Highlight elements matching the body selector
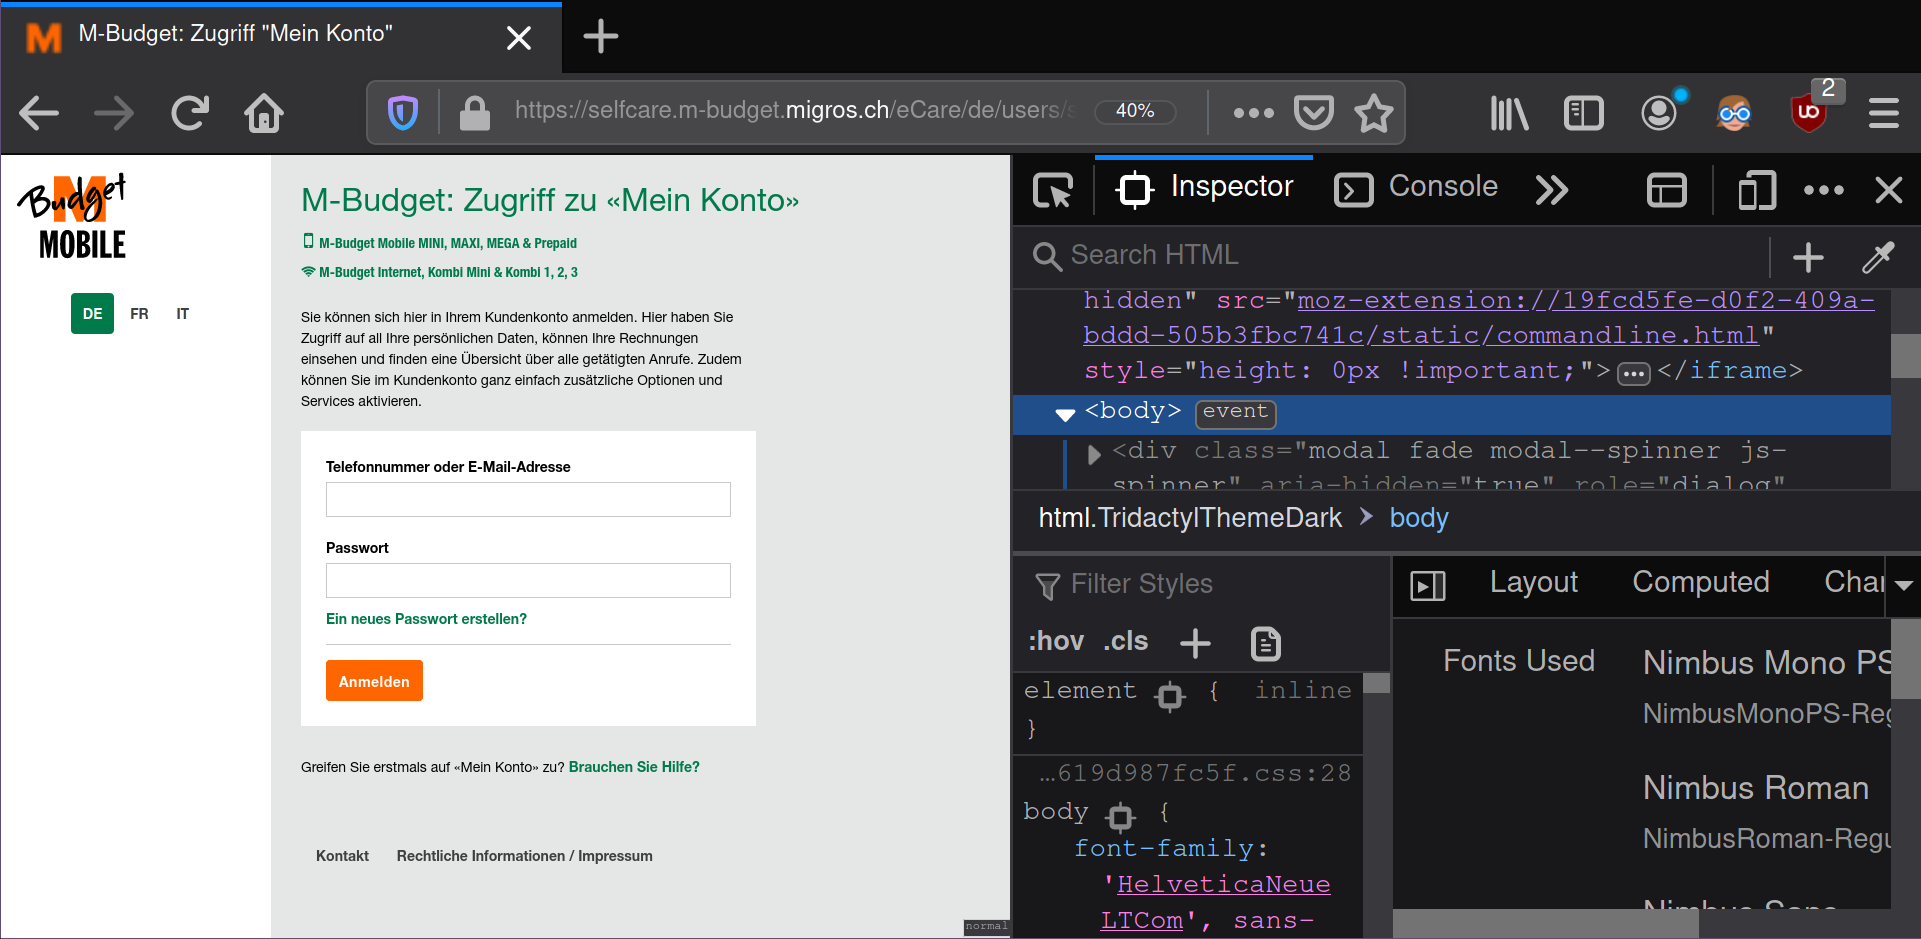 pyautogui.click(x=1121, y=817)
